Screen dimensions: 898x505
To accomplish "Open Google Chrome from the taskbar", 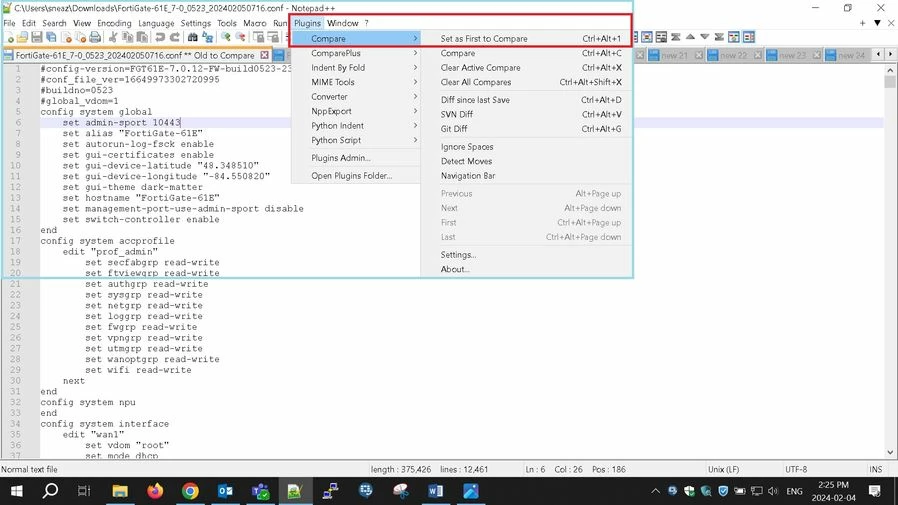I will click(x=190, y=491).
